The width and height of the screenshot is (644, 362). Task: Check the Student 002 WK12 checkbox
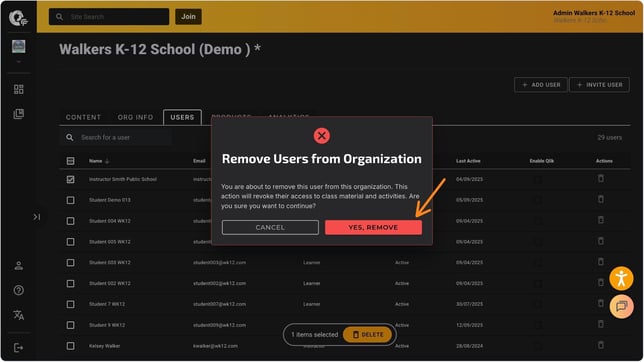tap(71, 284)
